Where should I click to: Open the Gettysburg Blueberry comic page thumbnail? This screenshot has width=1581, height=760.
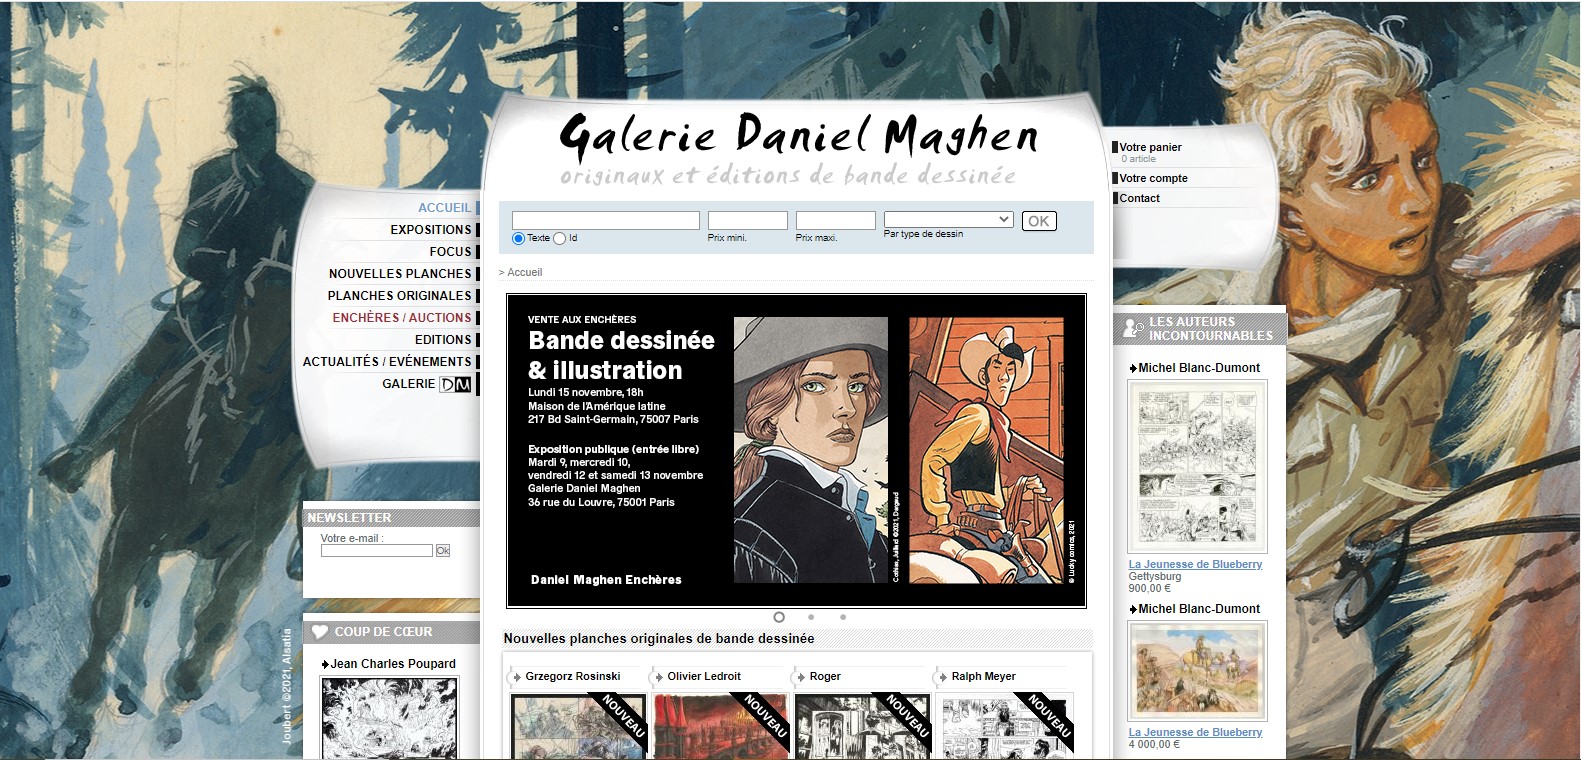pos(1197,467)
